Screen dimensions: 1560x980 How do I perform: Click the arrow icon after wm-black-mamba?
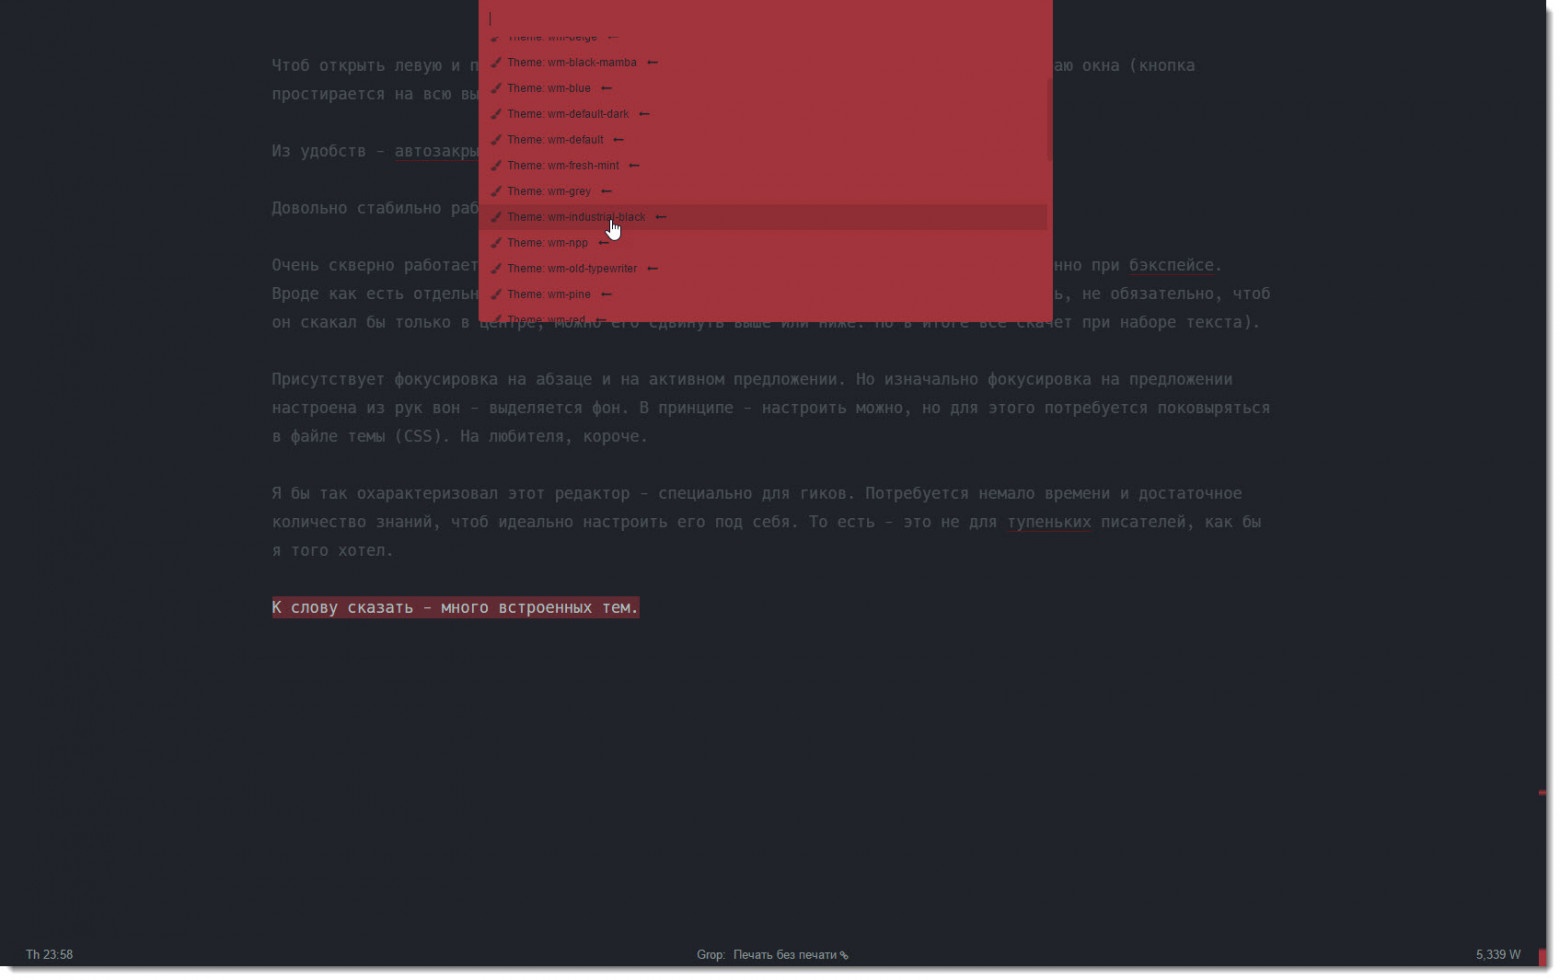pos(652,62)
